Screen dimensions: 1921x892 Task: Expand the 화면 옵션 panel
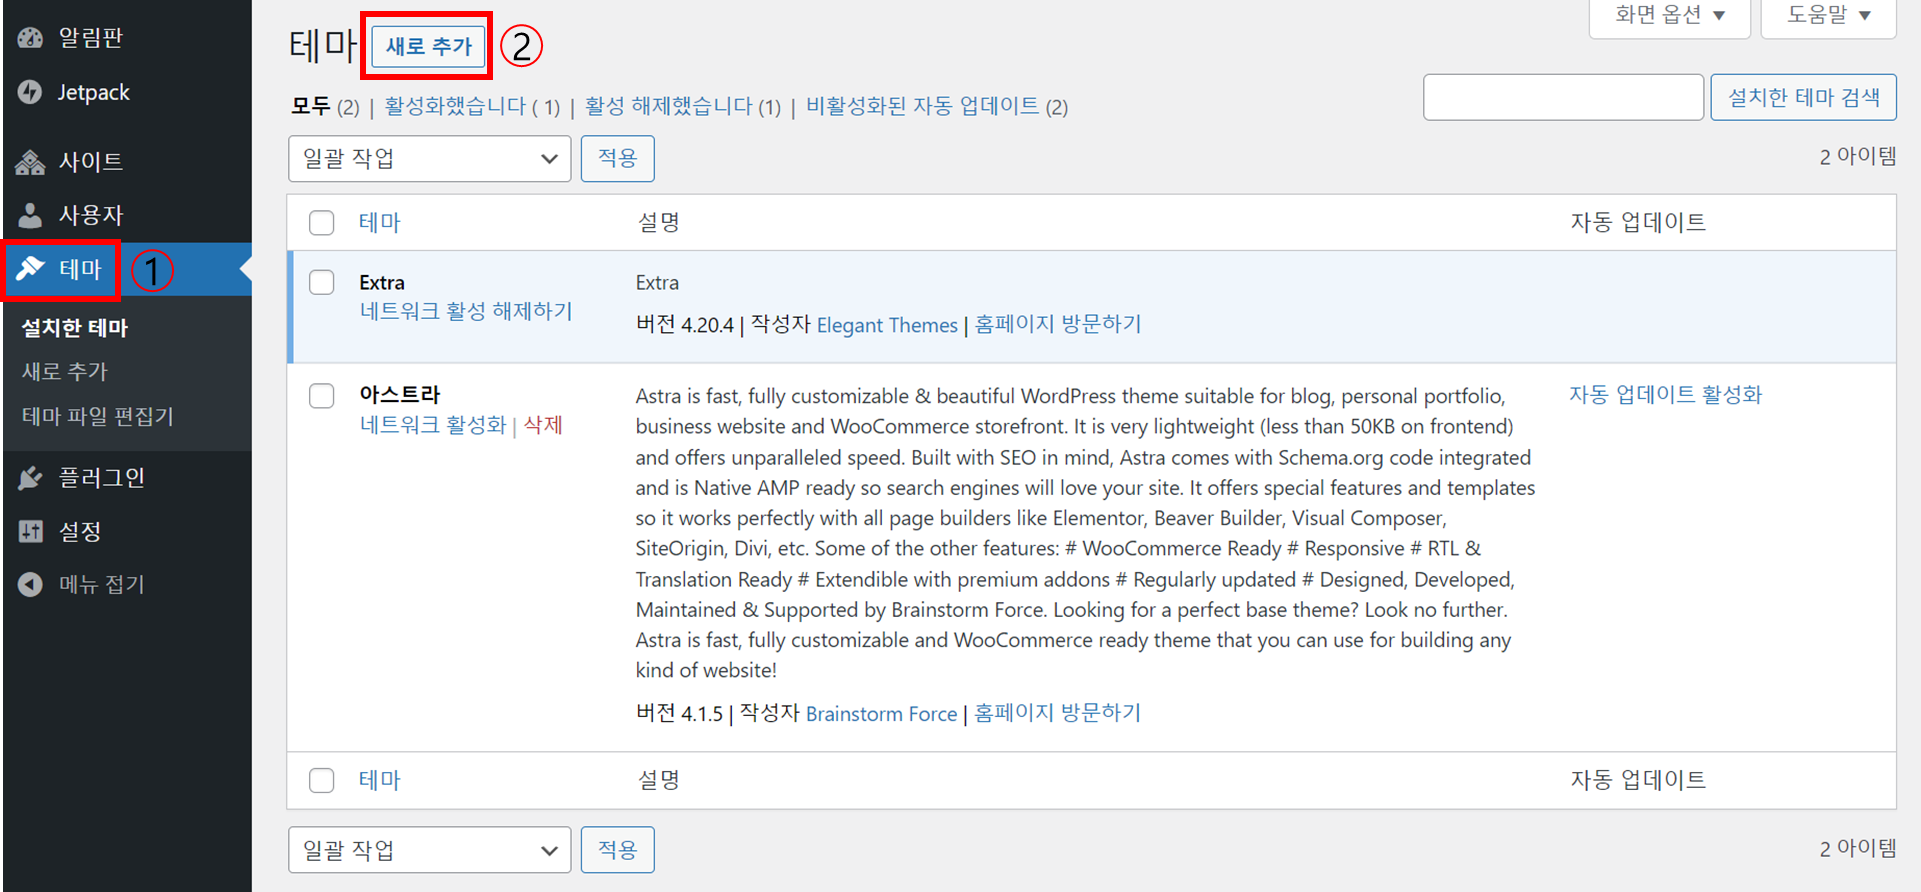1669,15
